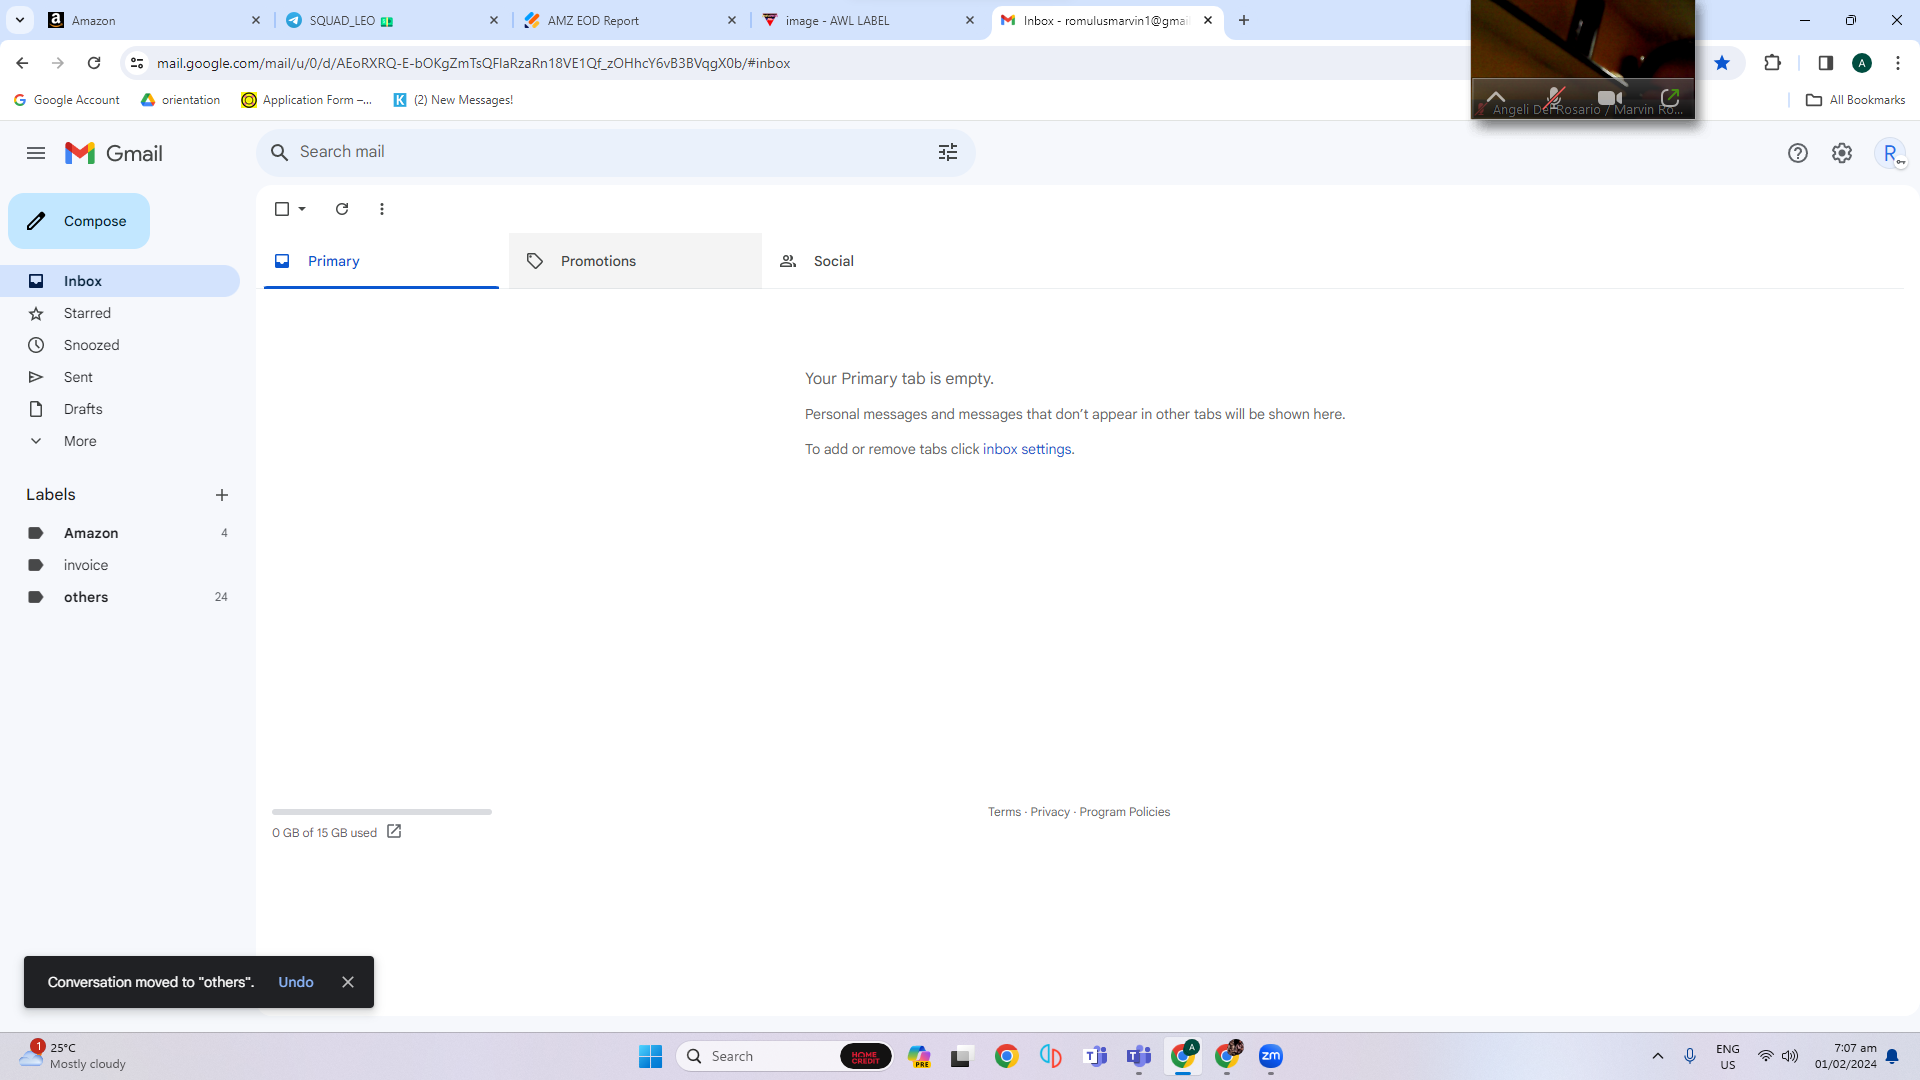This screenshot has height=1080, width=1920.
Task: View site information icon in address bar
Action: coord(137,63)
